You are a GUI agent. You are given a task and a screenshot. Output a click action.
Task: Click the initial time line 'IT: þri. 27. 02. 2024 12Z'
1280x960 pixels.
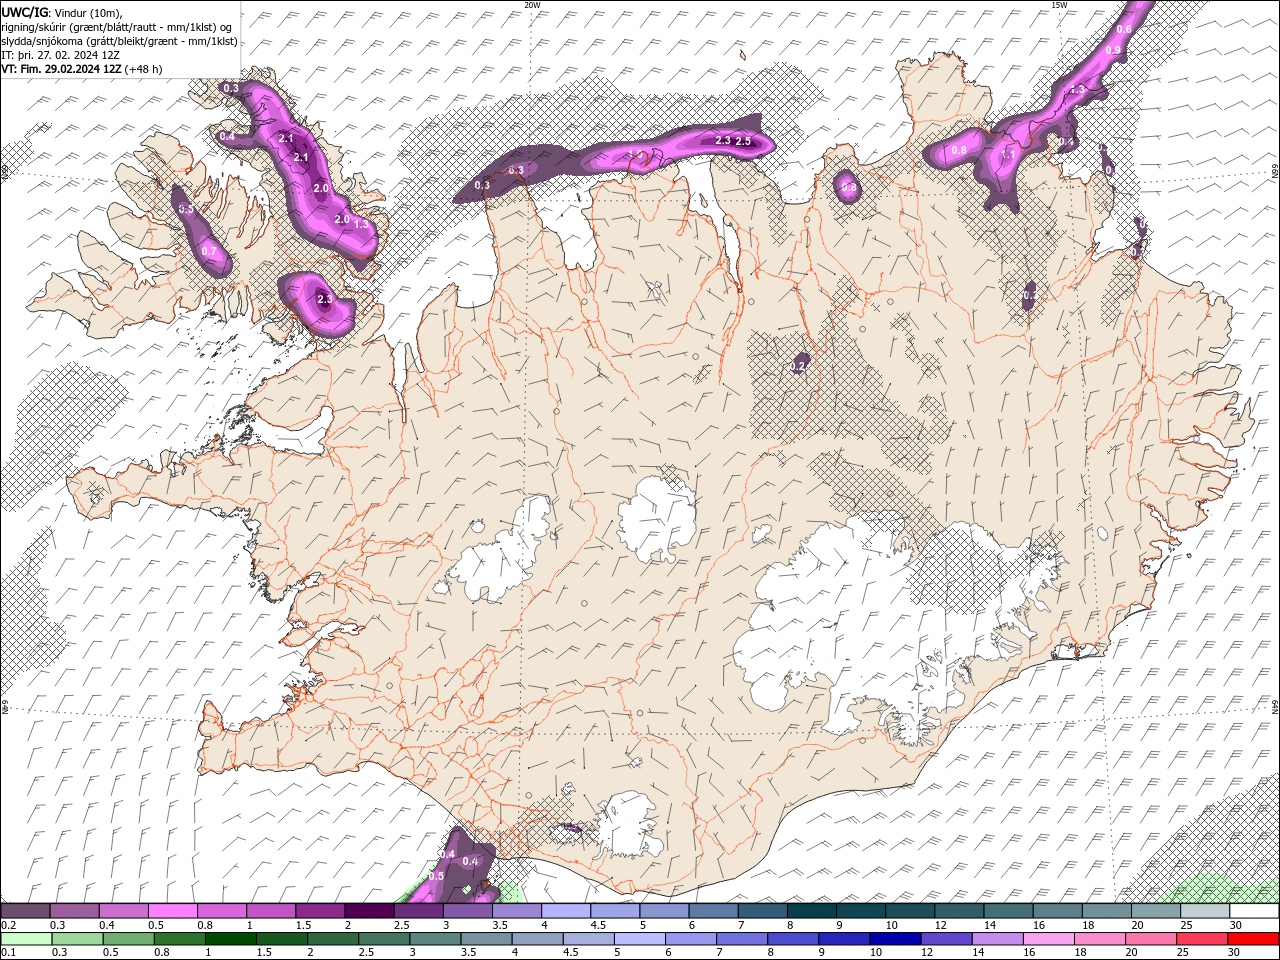pyautogui.click(x=60, y=55)
